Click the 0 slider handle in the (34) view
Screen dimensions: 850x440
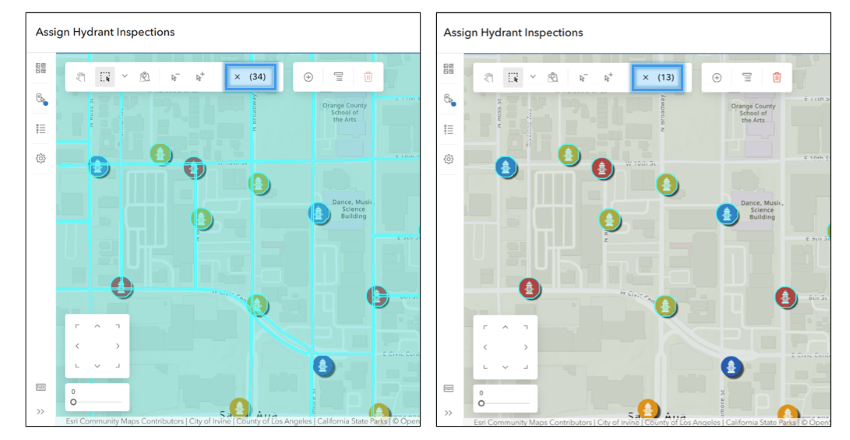pyautogui.click(x=73, y=402)
